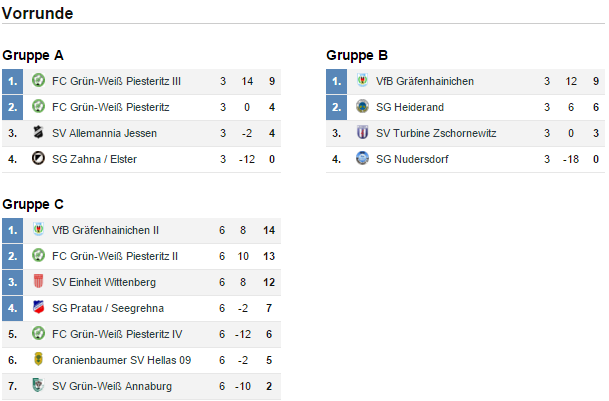Click SG Zahna / Elster club logo
The image size is (609, 401).
click(x=38, y=159)
